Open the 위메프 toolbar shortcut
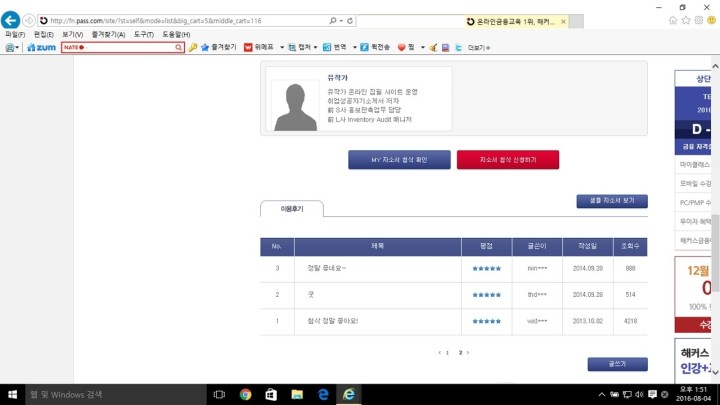This screenshot has height=405, width=720. pyautogui.click(x=259, y=47)
